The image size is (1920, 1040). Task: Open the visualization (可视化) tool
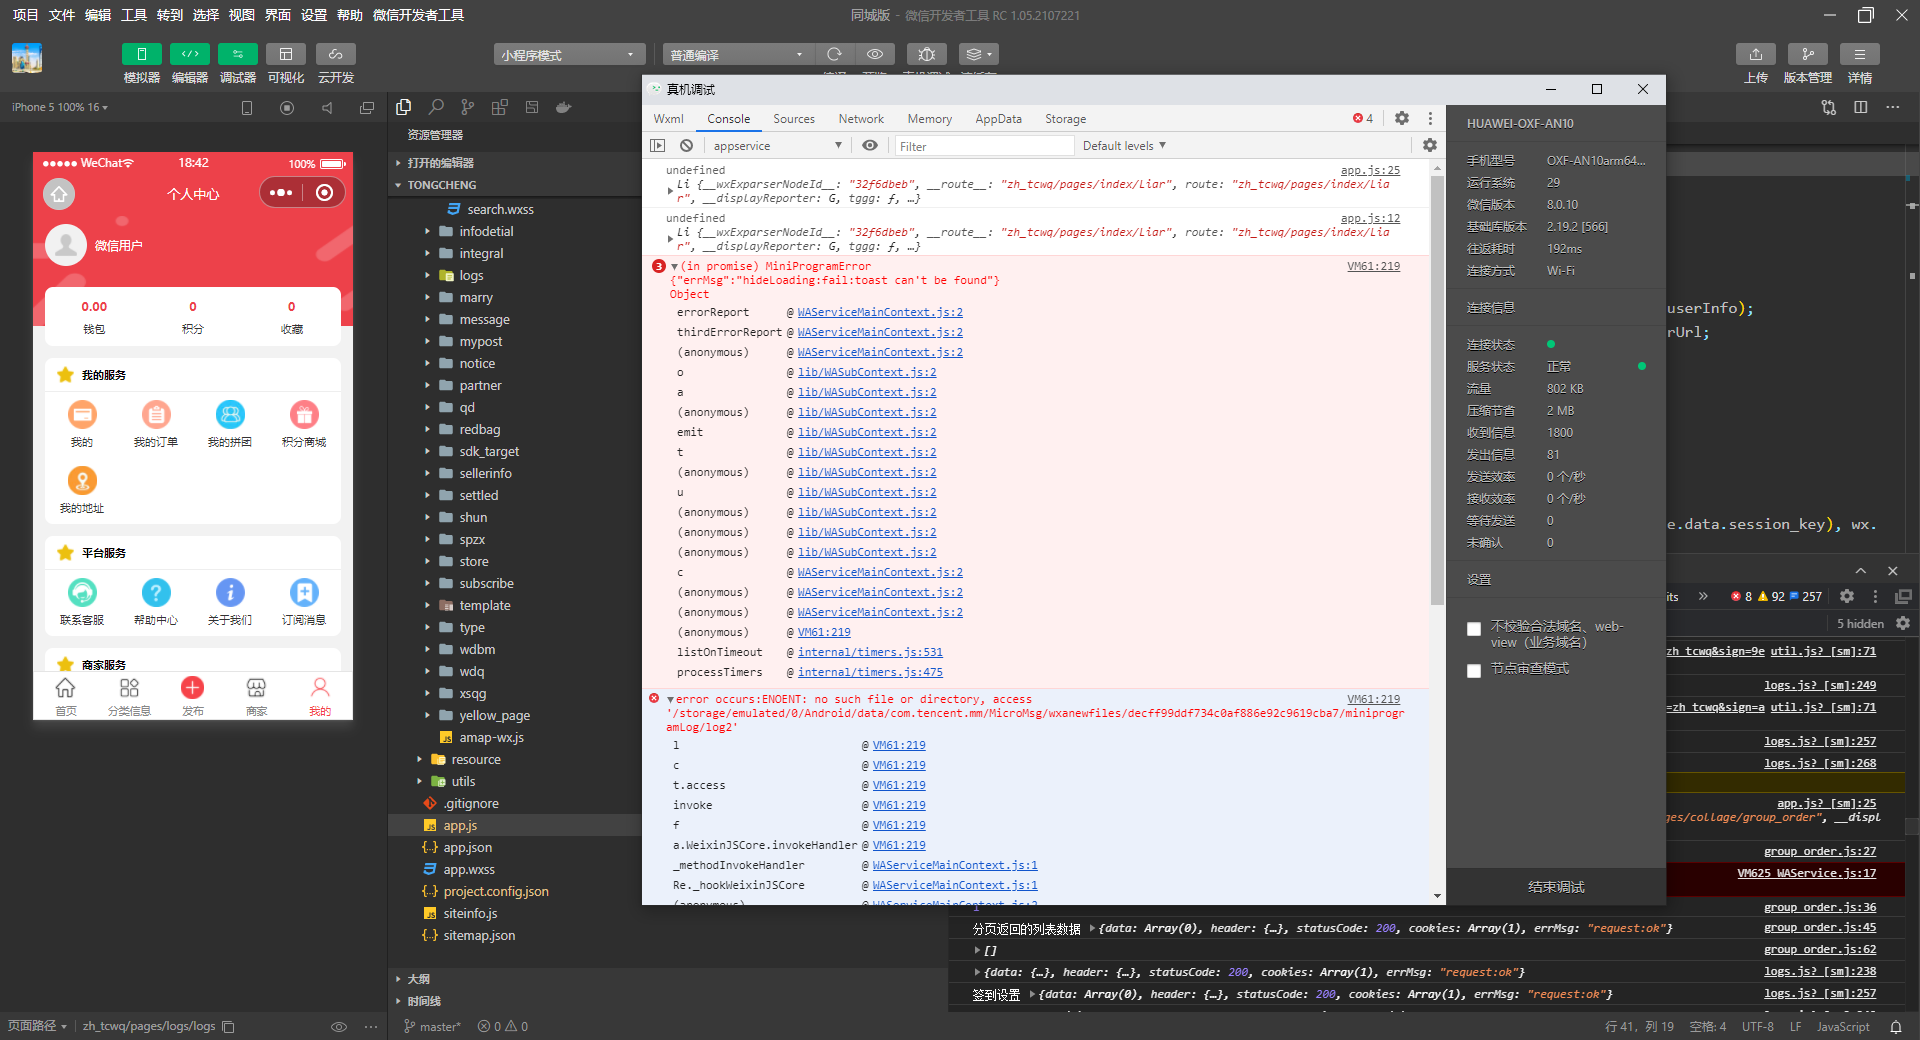click(x=286, y=54)
